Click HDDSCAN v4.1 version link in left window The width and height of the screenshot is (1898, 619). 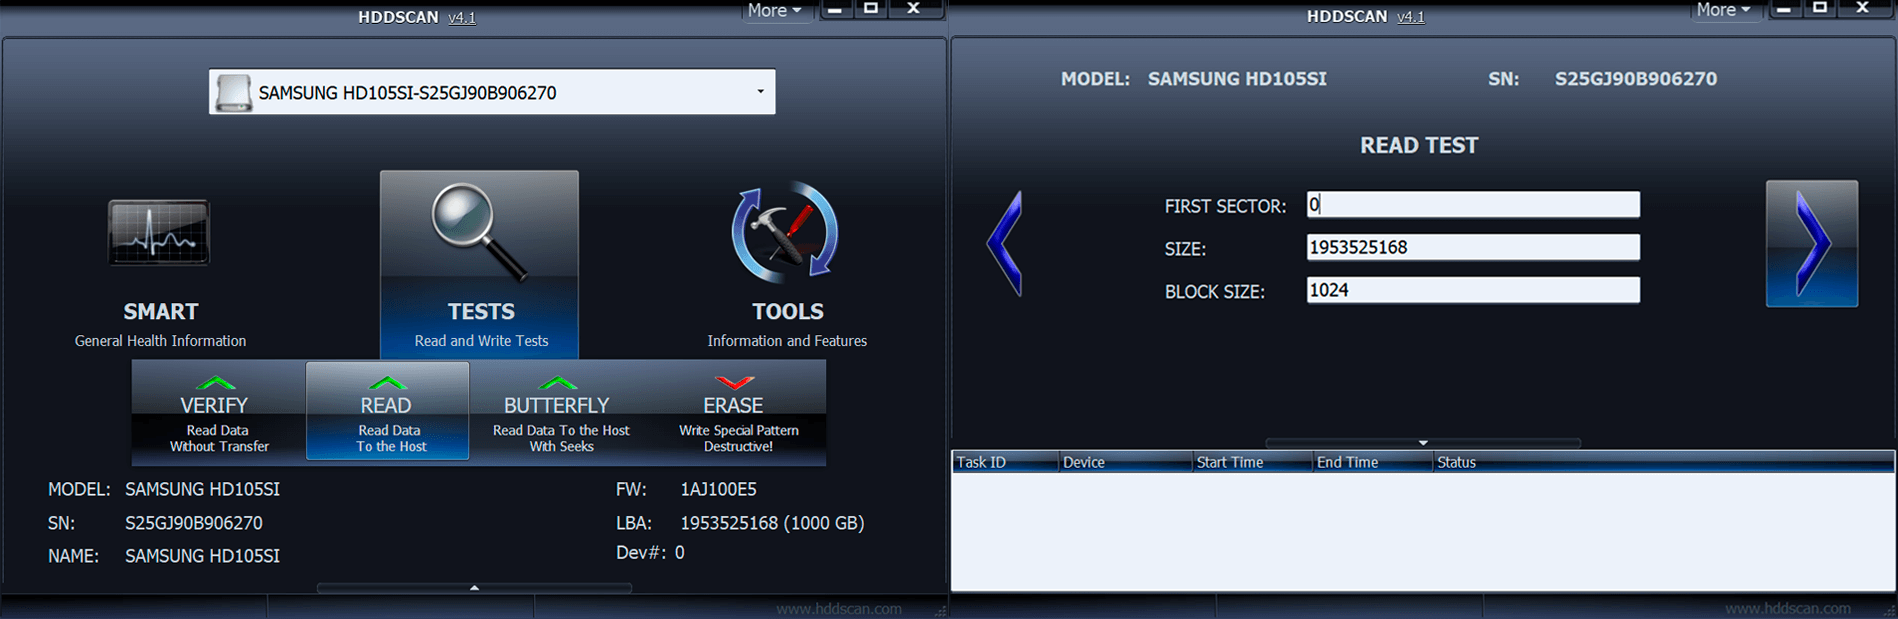[x=462, y=17]
